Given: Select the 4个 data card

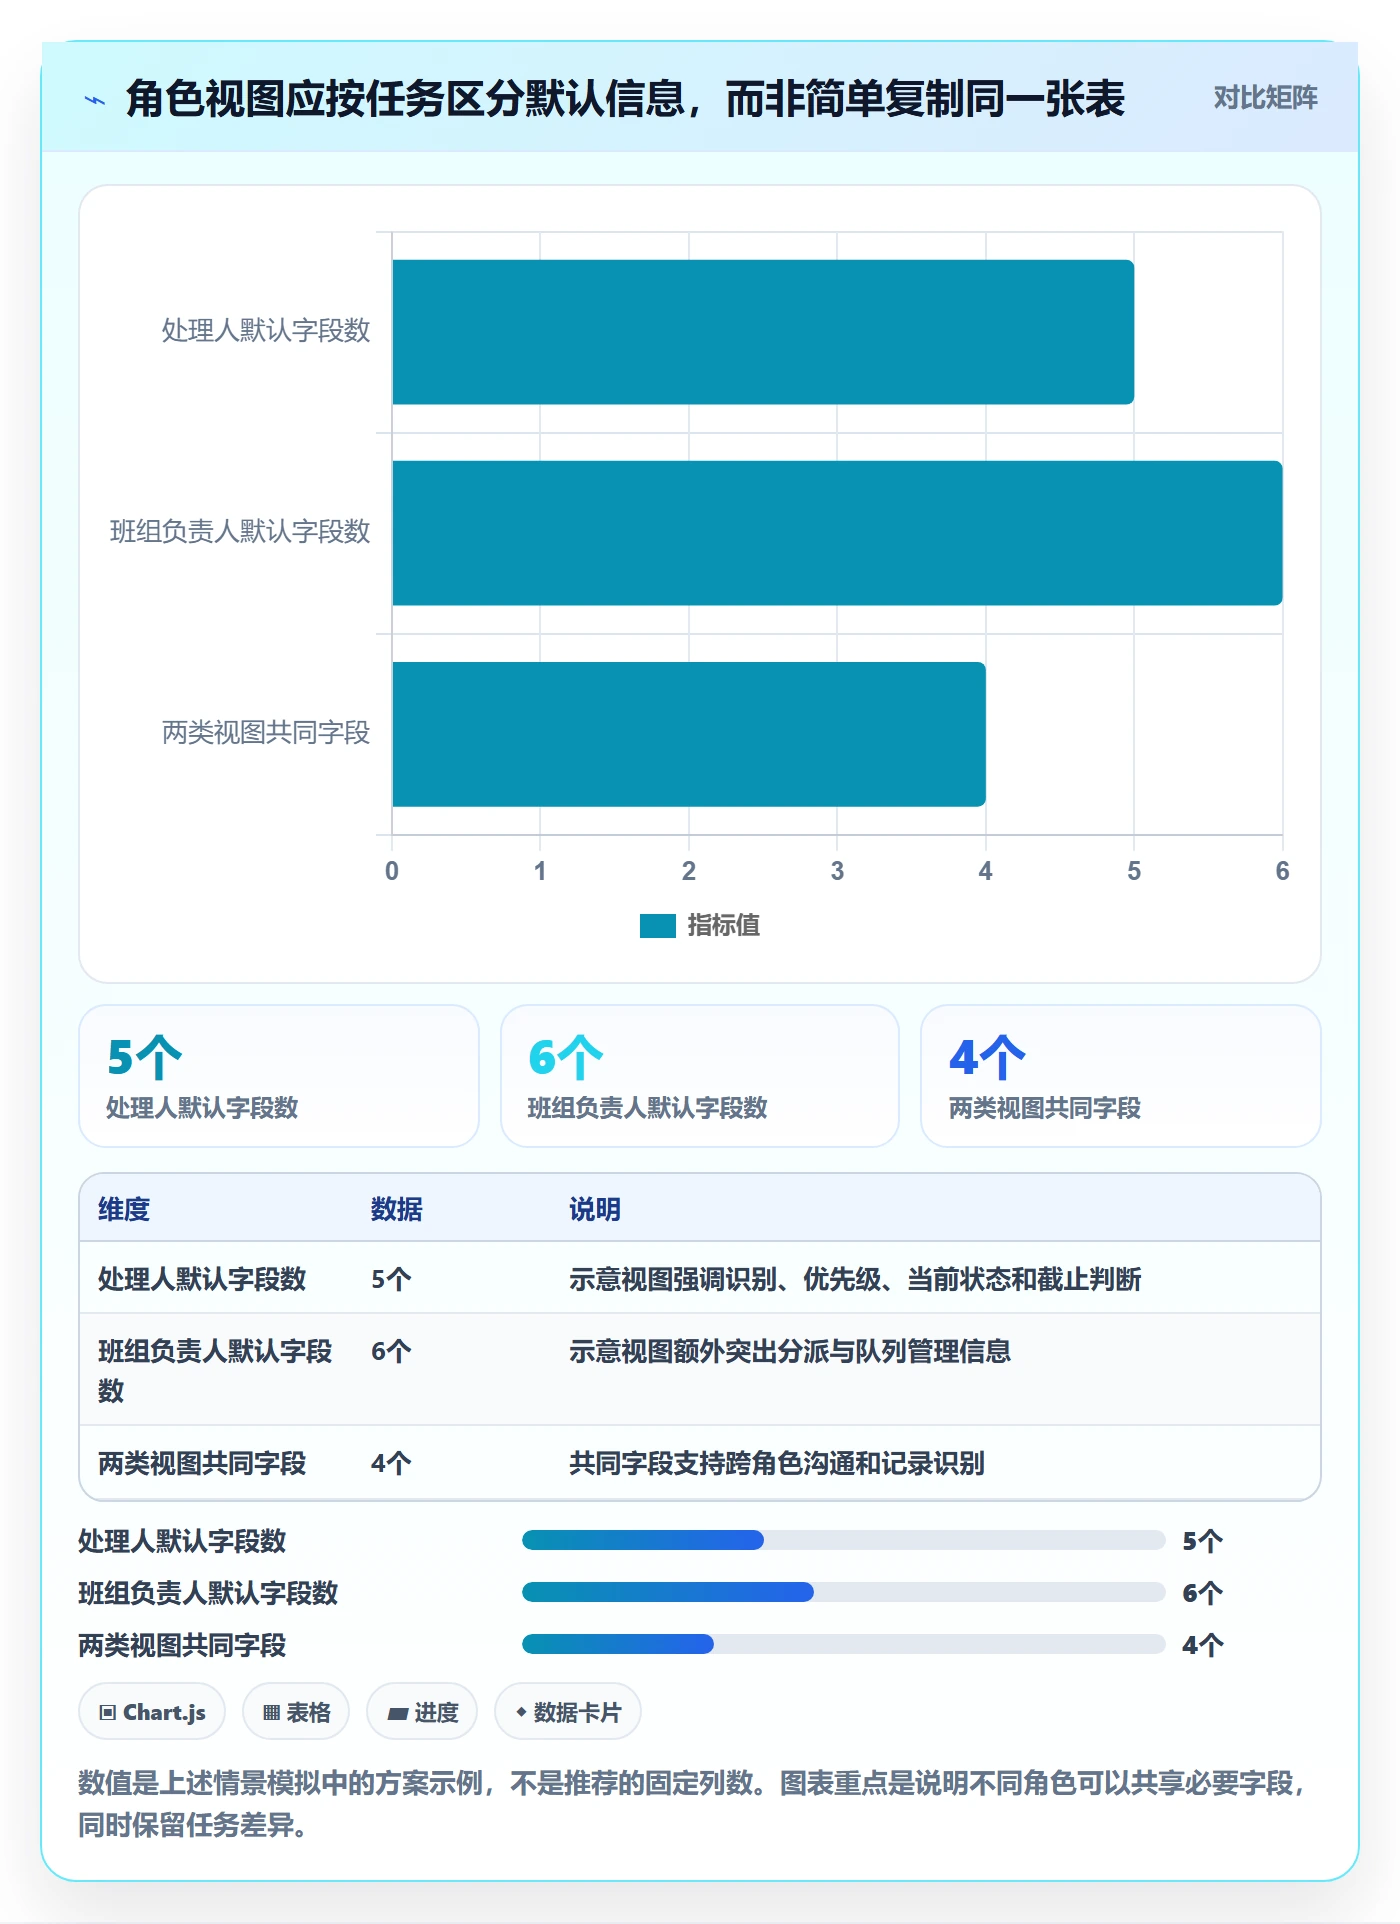Looking at the screenshot, I should [1121, 1076].
